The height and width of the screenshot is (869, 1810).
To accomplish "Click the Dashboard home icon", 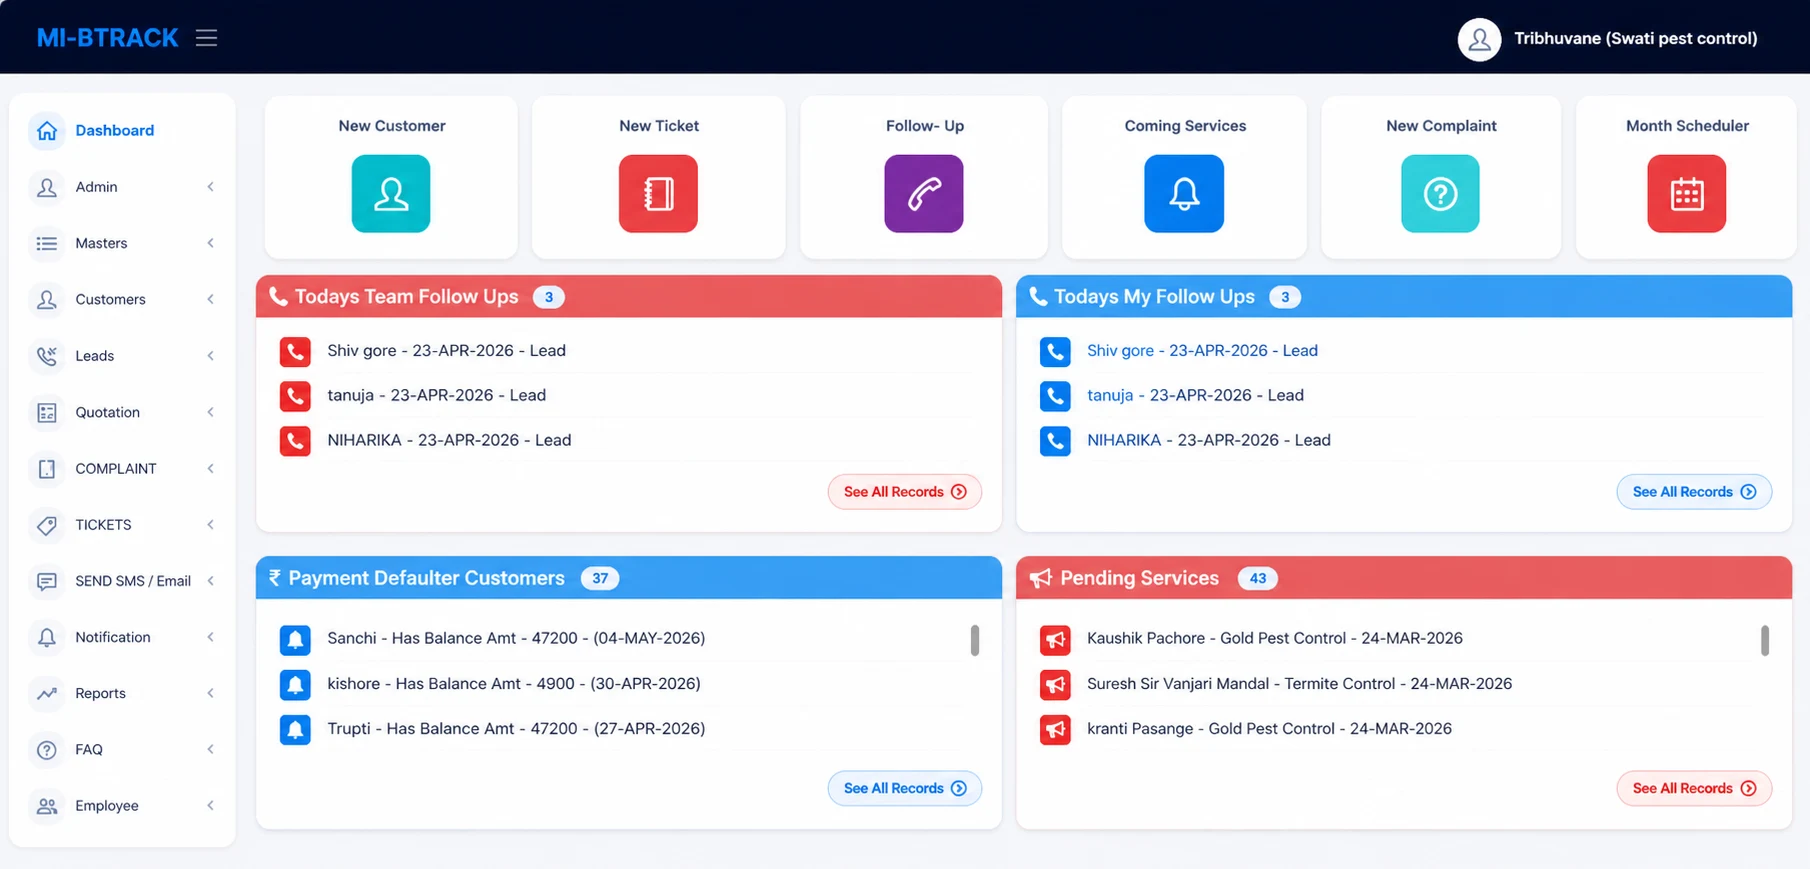I will pyautogui.click(x=47, y=130).
